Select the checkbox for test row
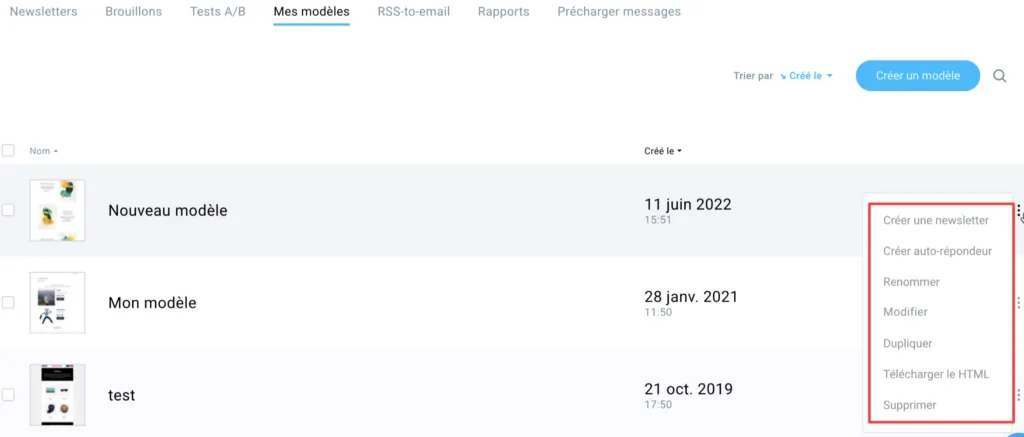Screen dimensions: 1024x437 (x=8, y=395)
